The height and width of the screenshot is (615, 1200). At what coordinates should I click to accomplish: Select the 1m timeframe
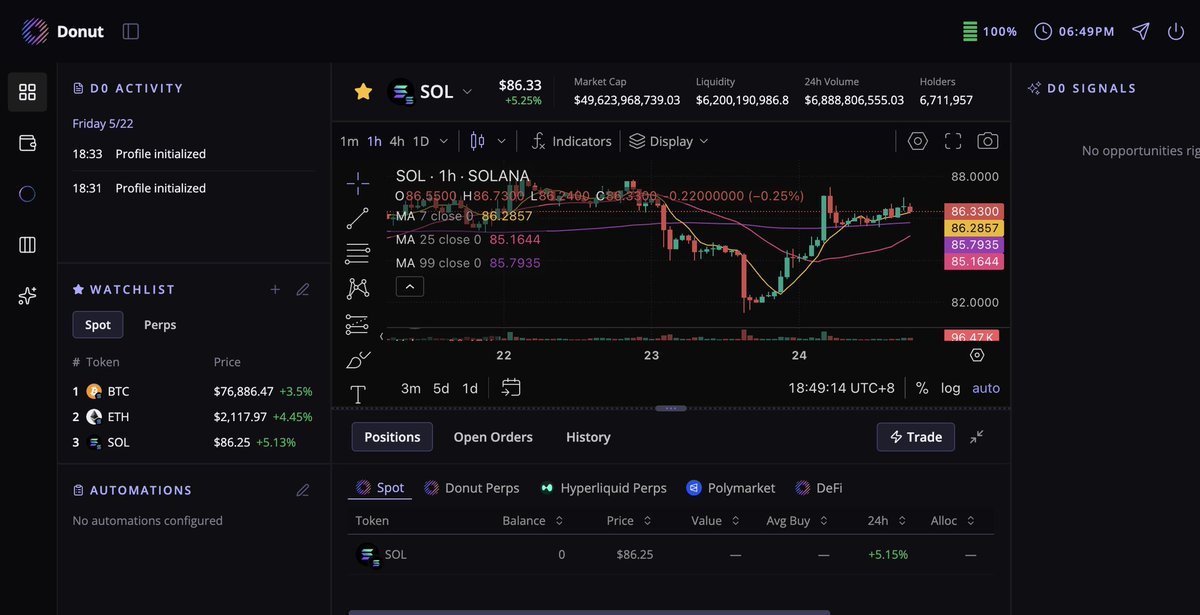tap(349, 141)
